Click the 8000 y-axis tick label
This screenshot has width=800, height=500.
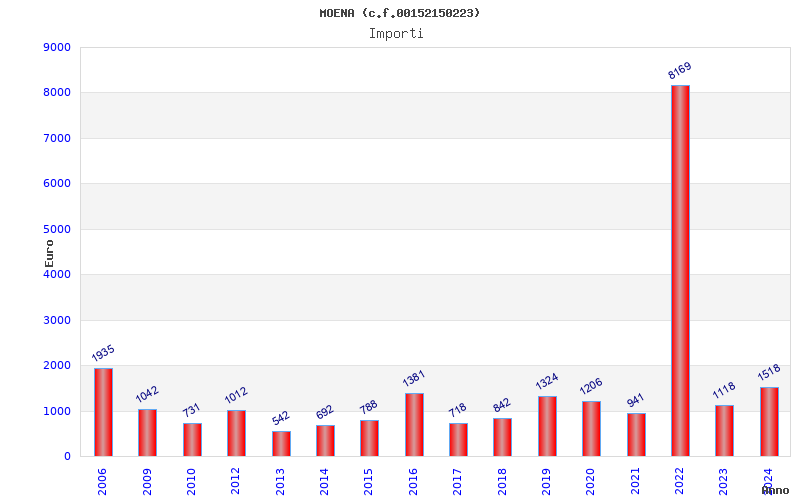[57, 93]
